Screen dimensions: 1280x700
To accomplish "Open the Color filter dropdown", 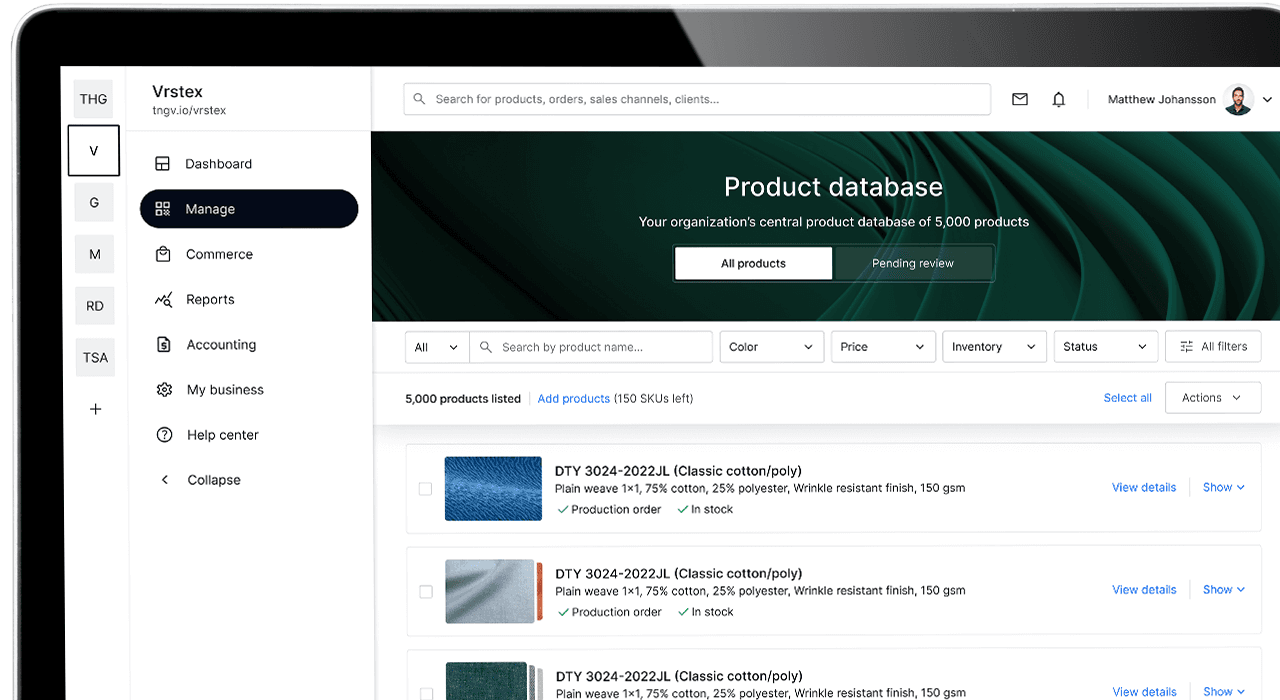I will (772, 347).
